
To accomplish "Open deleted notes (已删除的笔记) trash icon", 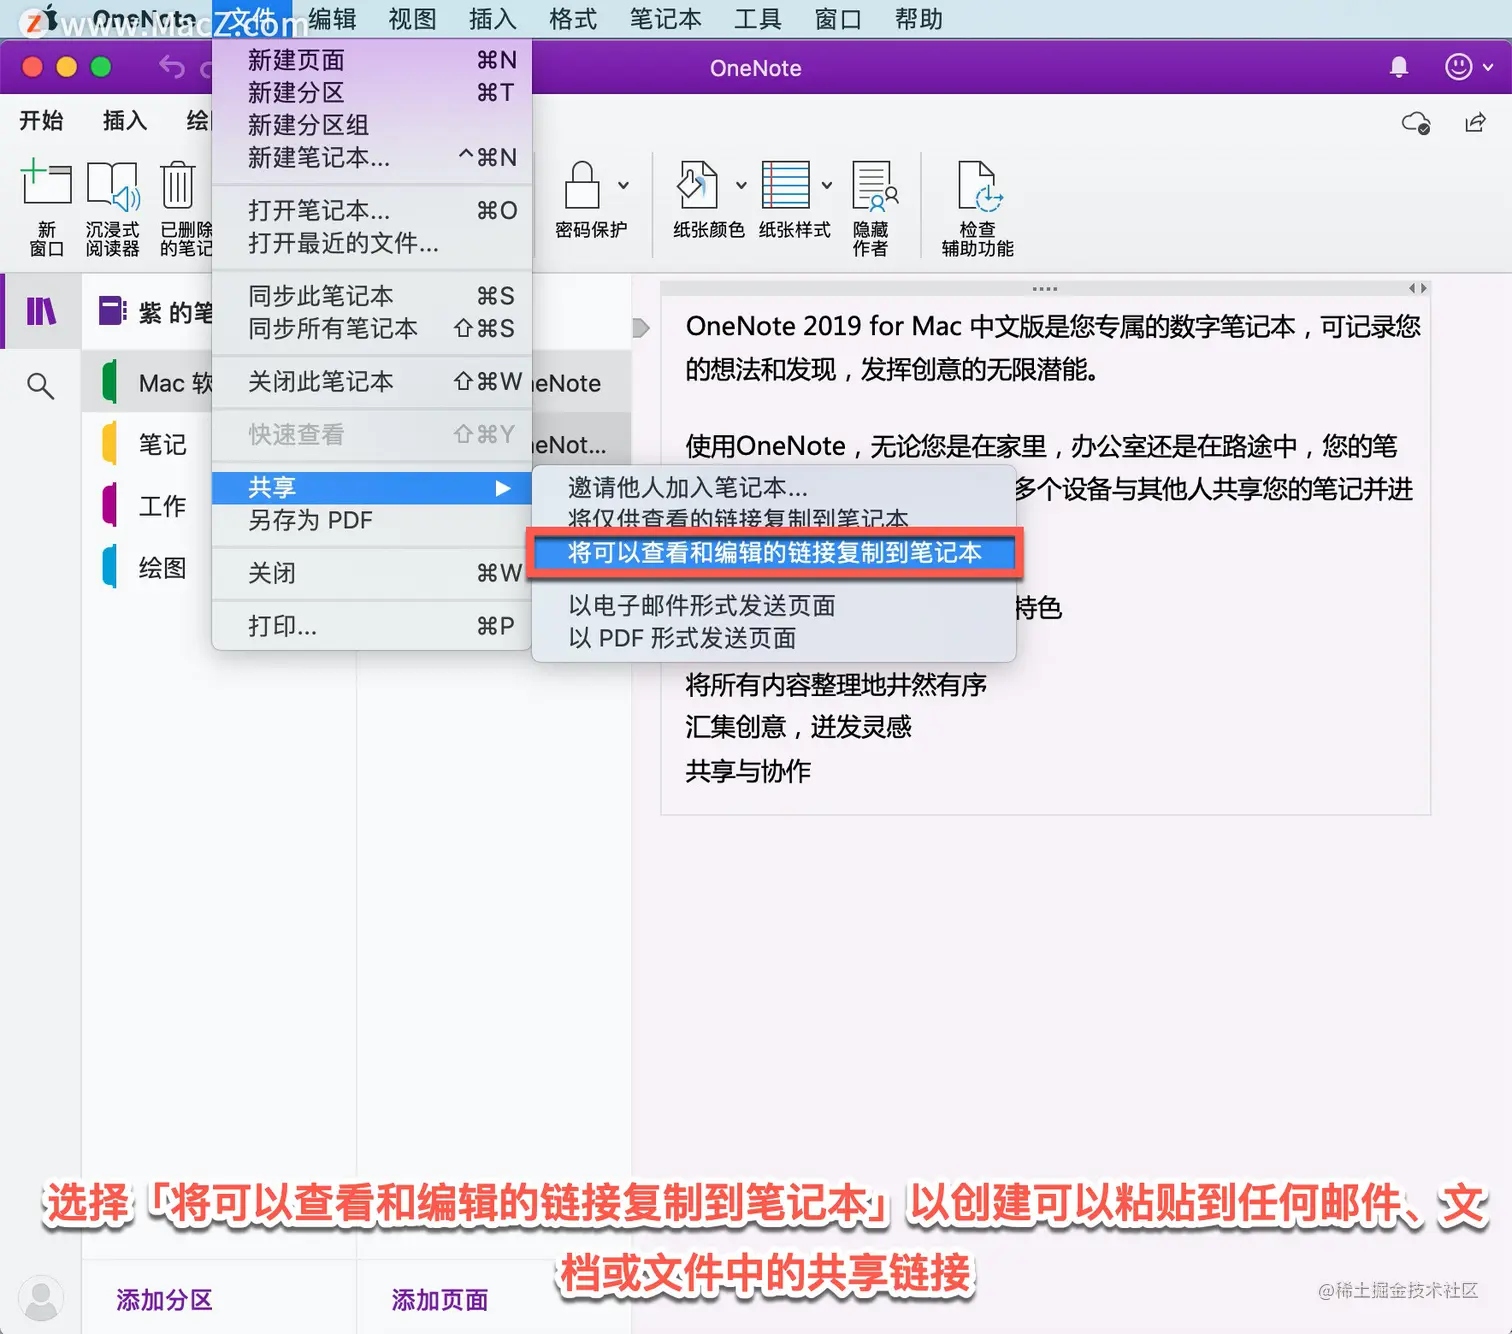I will (185, 207).
